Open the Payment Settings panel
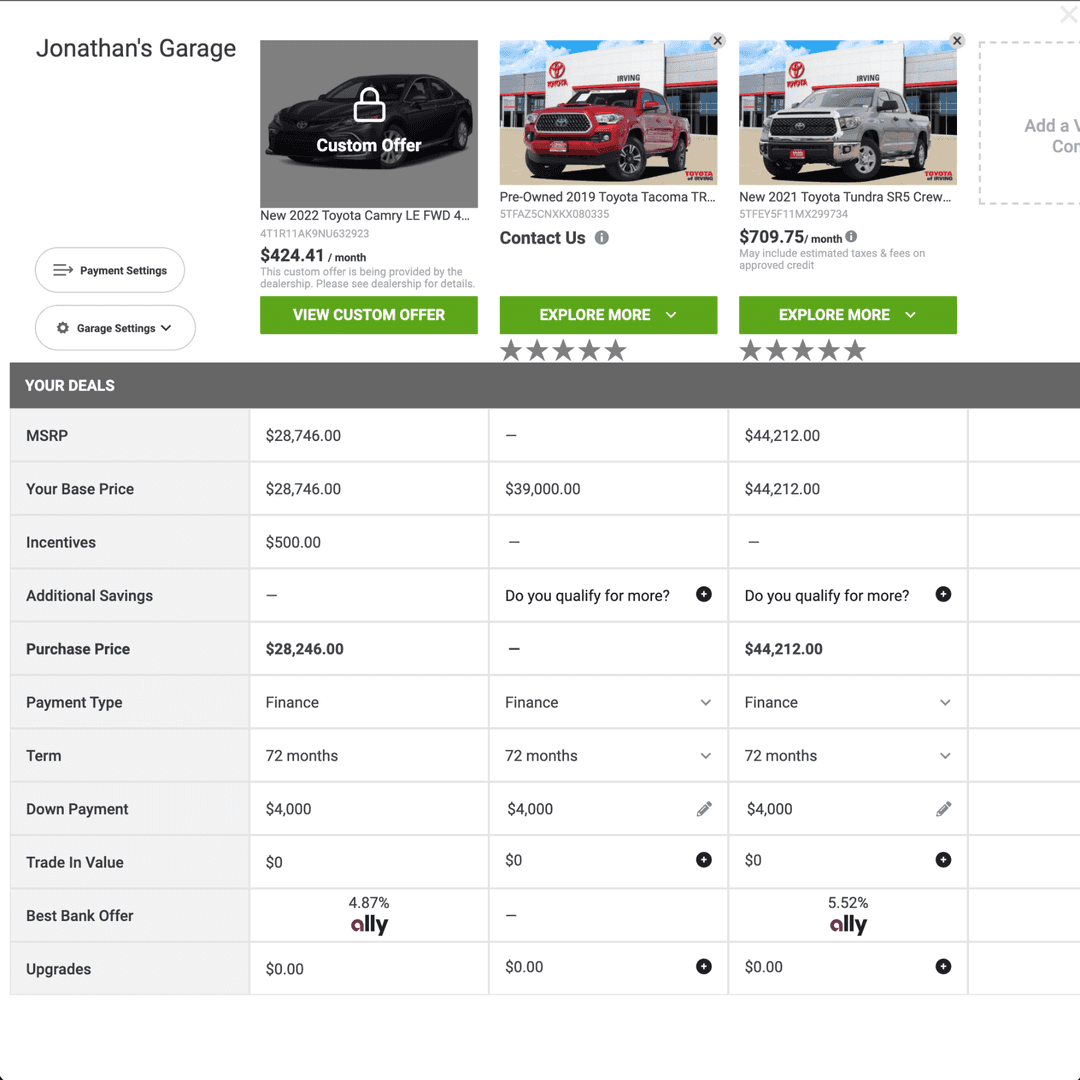The width and height of the screenshot is (1080, 1080). click(110, 270)
